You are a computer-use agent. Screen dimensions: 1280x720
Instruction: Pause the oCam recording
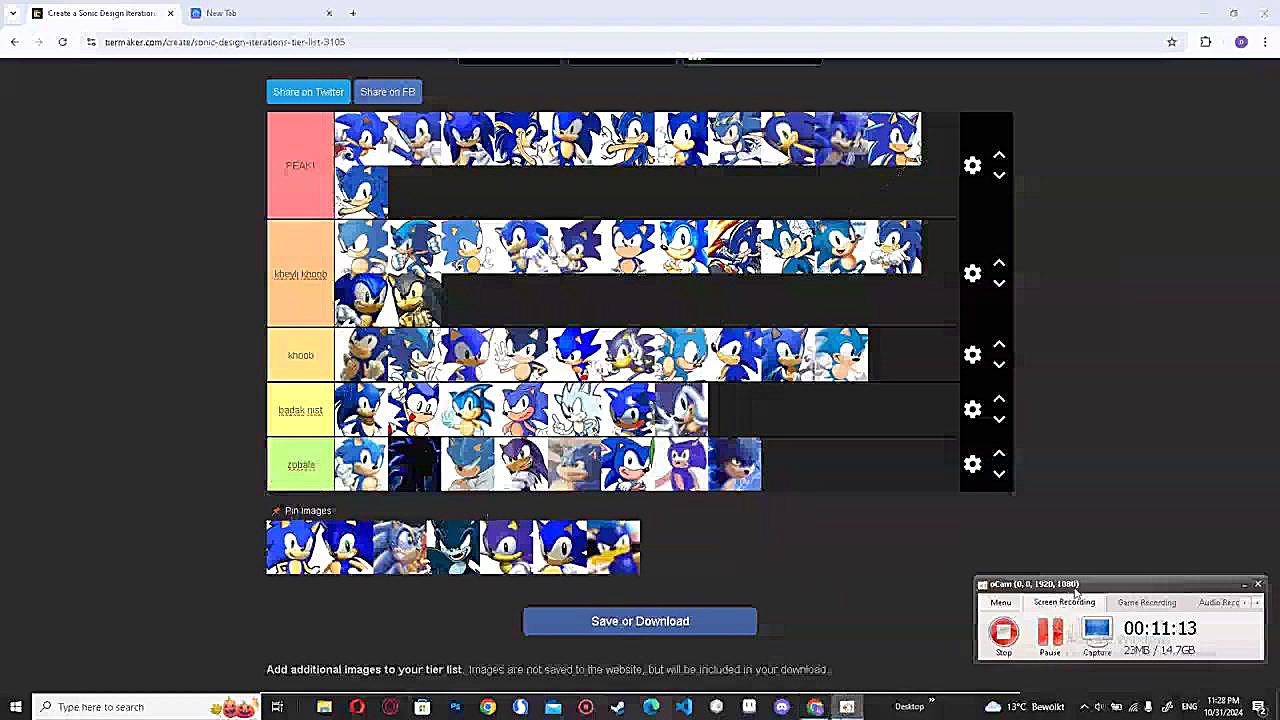click(x=1050, y=637)
